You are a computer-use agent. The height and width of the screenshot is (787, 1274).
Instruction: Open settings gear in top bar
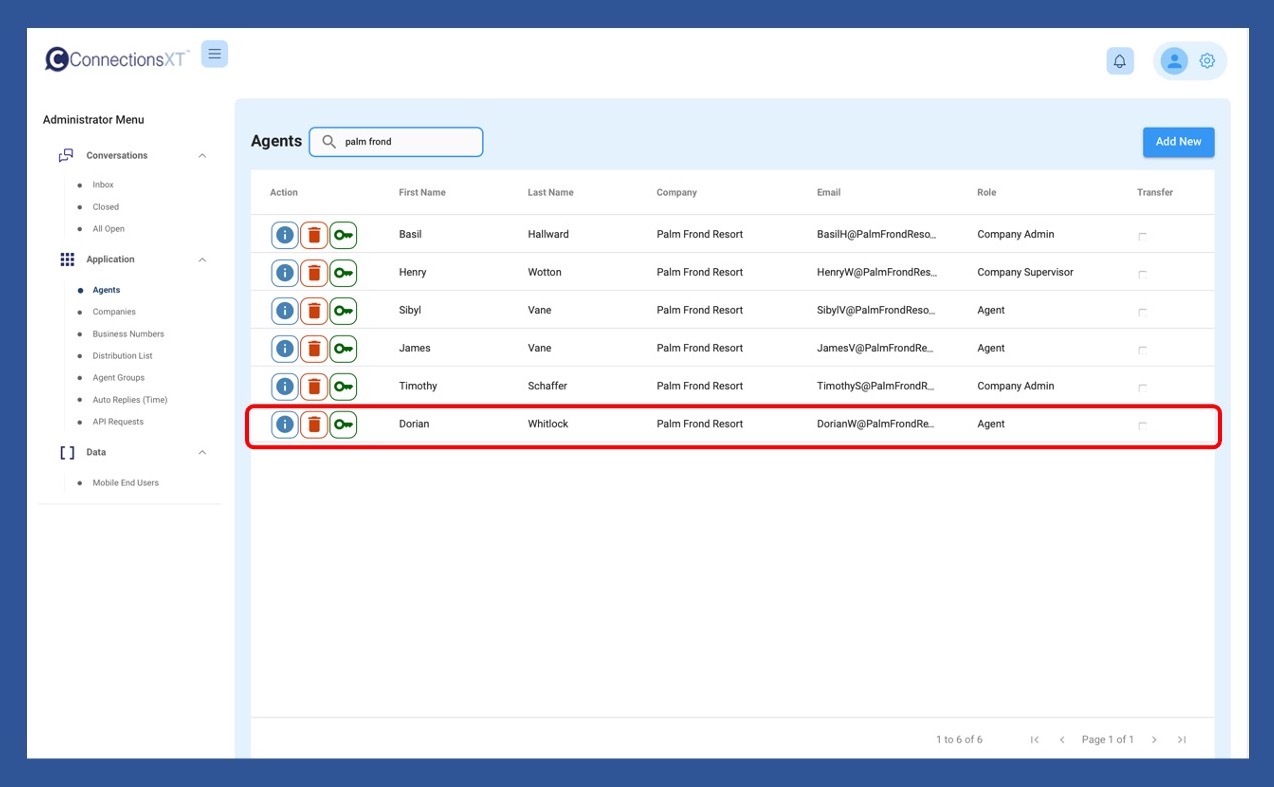[1207, 61]
